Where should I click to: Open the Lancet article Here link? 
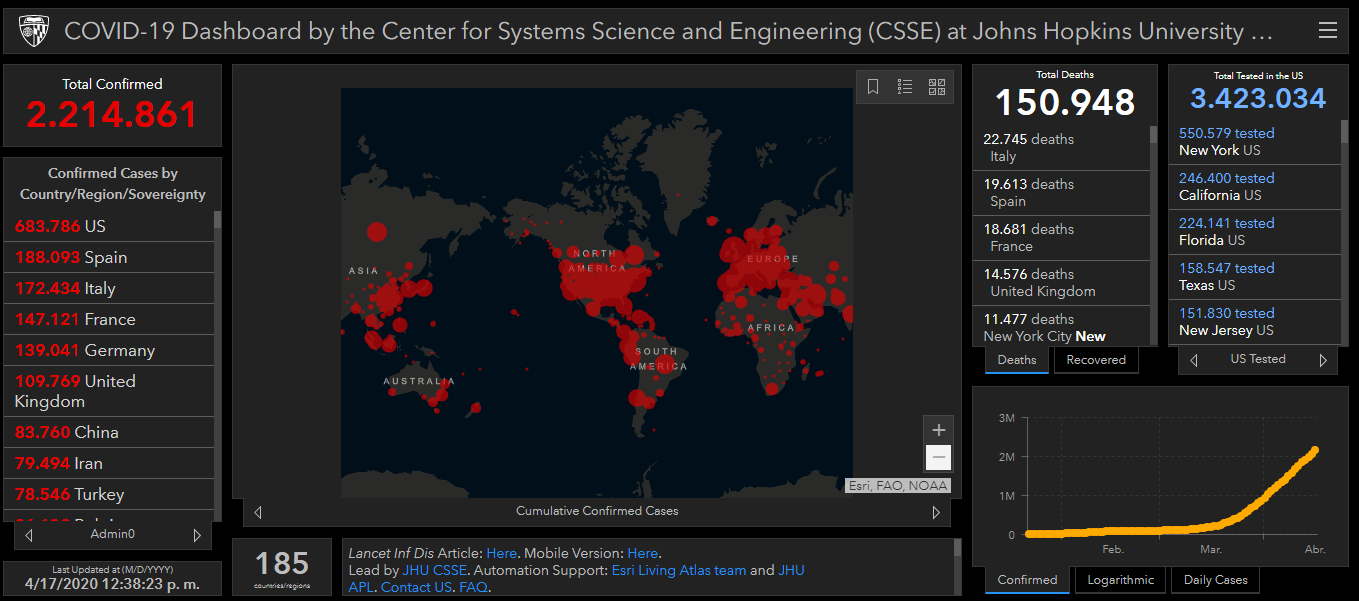[x=502, y=553]
